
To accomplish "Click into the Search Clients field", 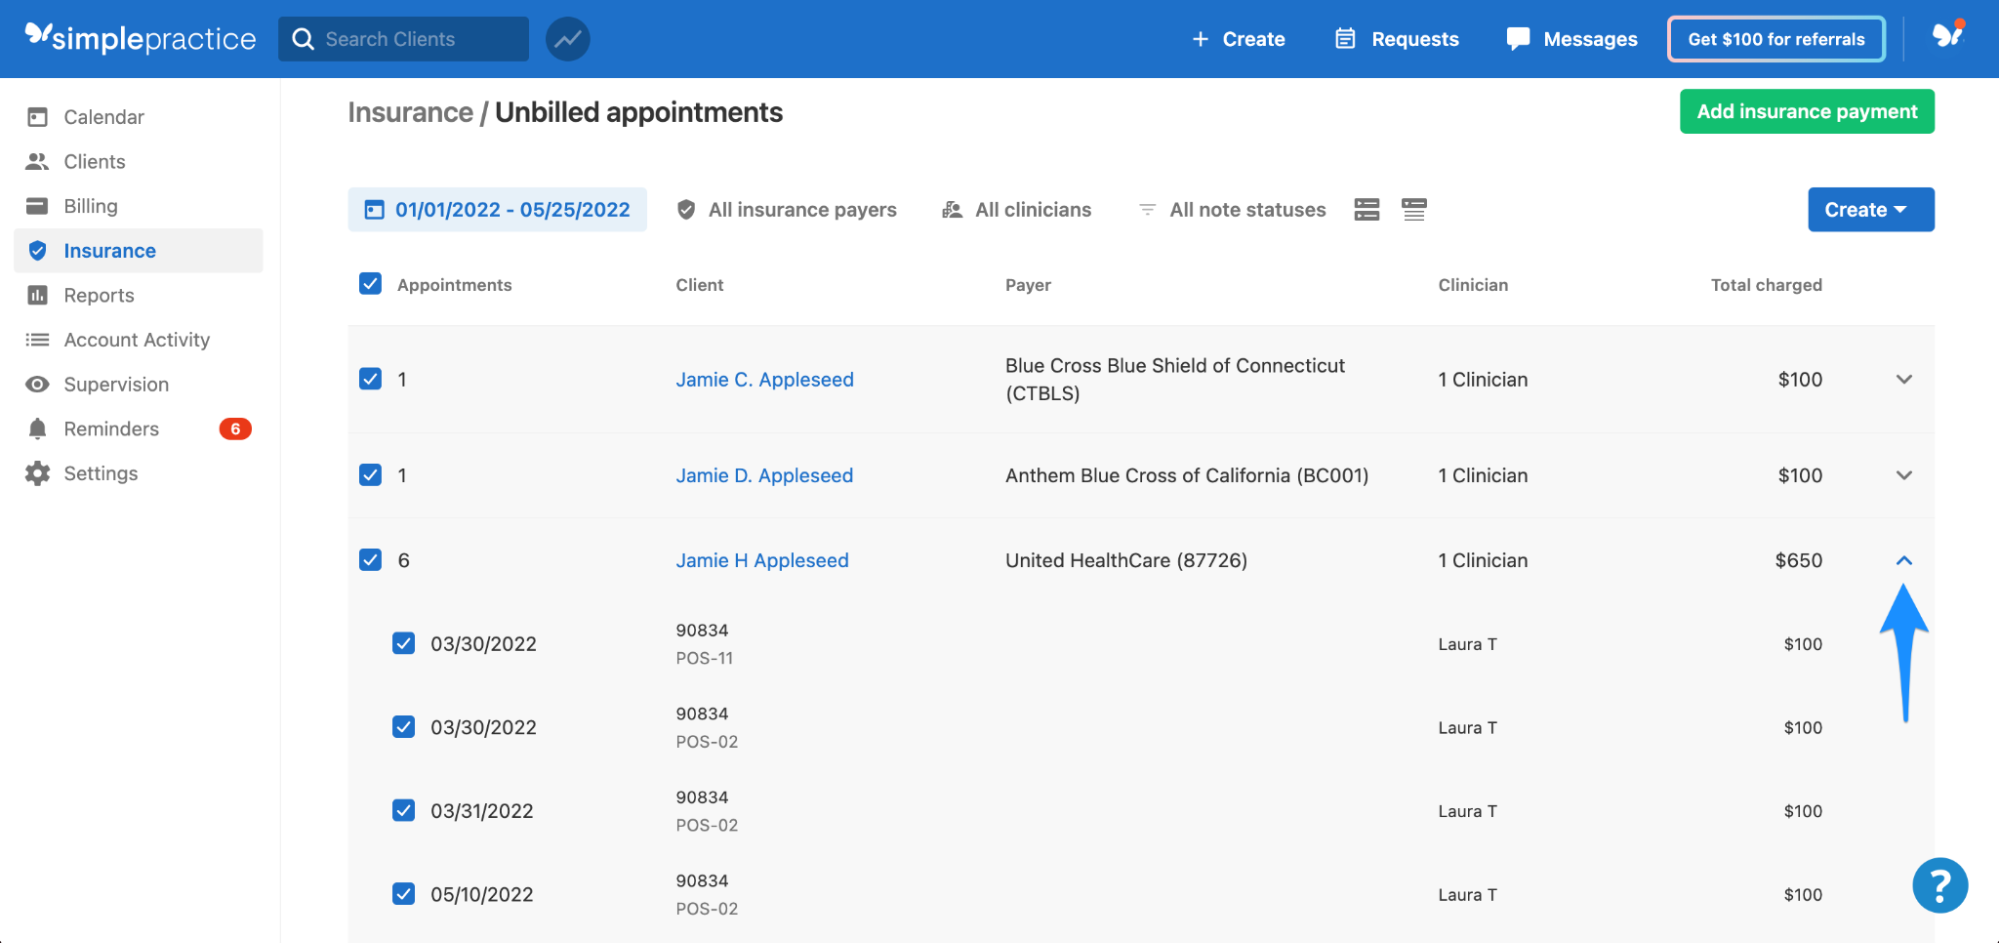I will pos(404,39).
